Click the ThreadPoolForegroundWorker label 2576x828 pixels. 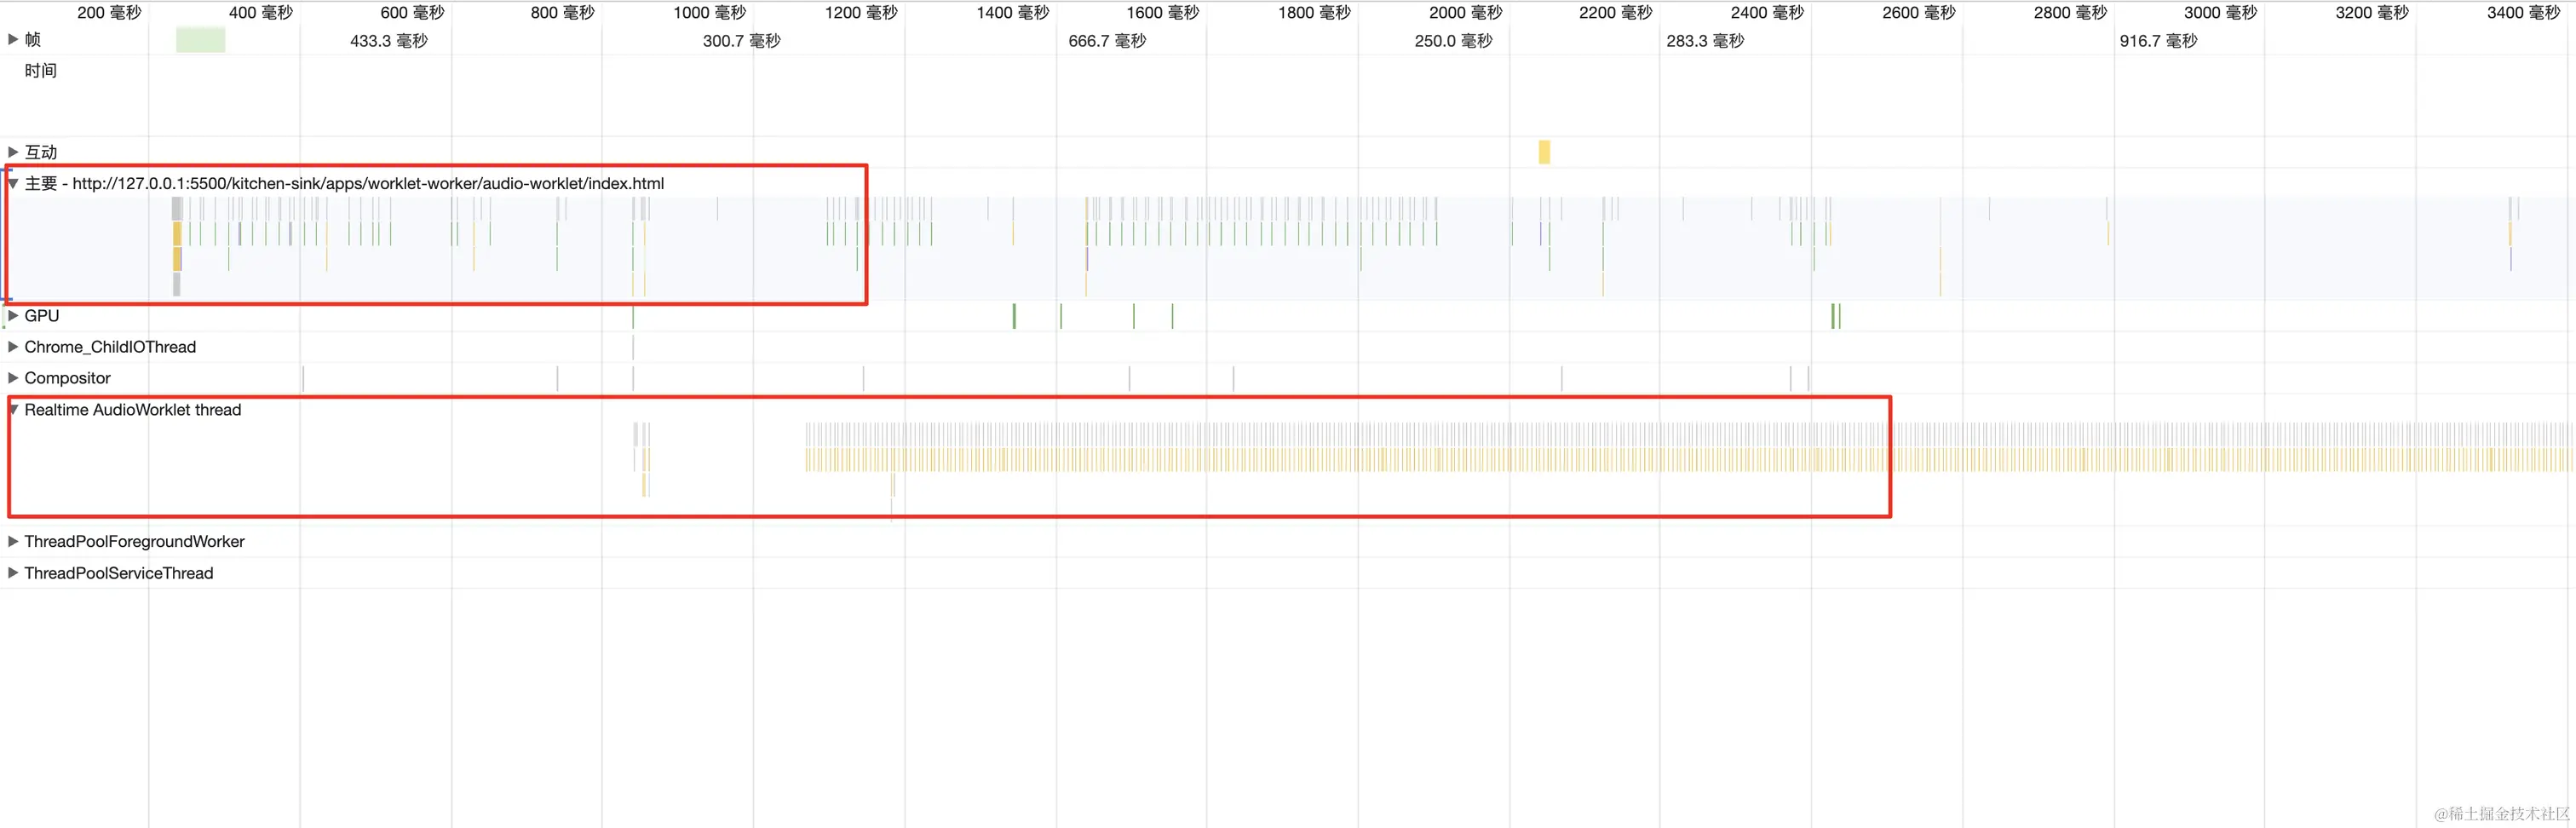[134, 541]
